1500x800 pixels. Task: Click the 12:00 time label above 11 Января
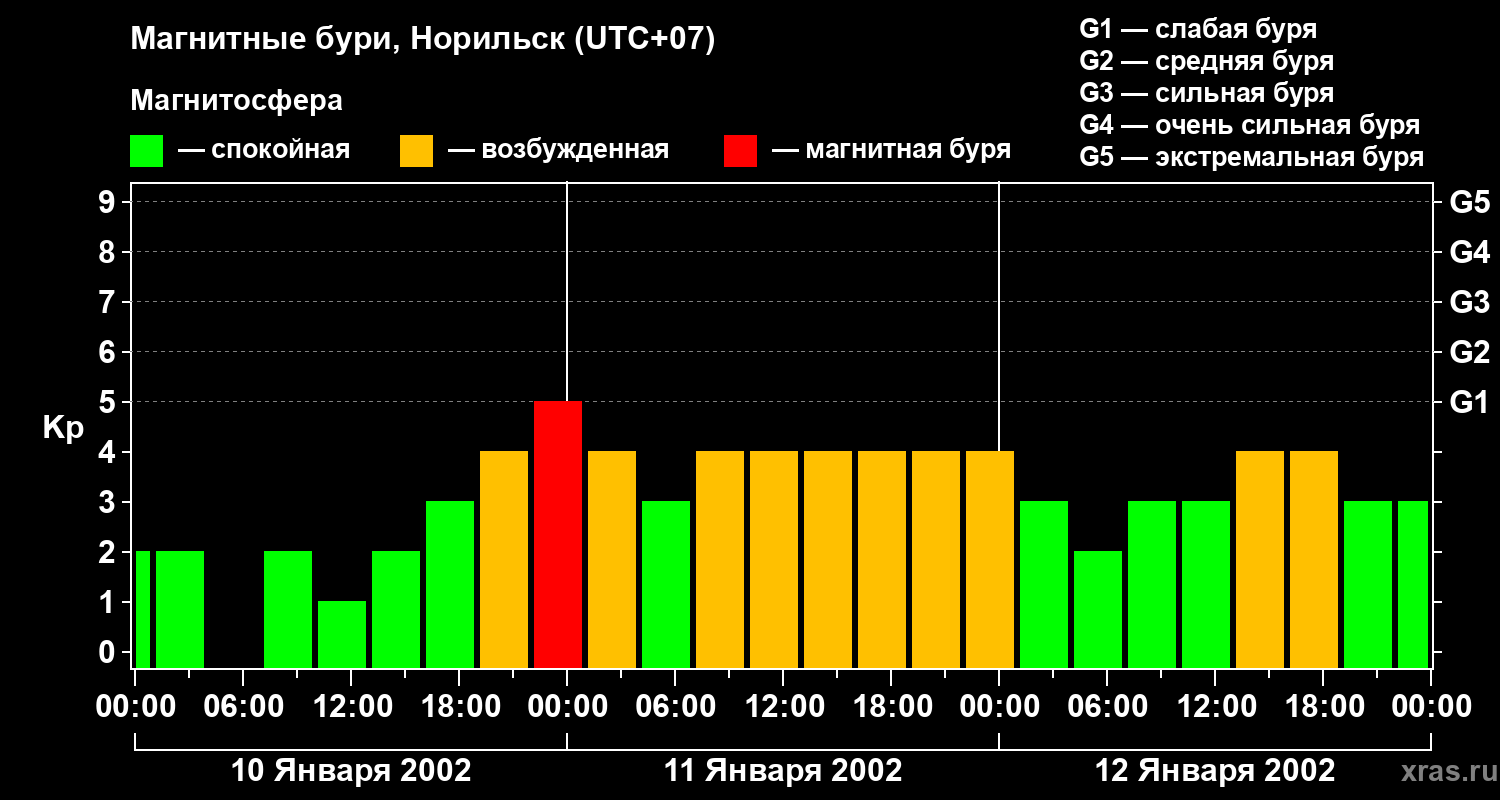coord(783,706)
